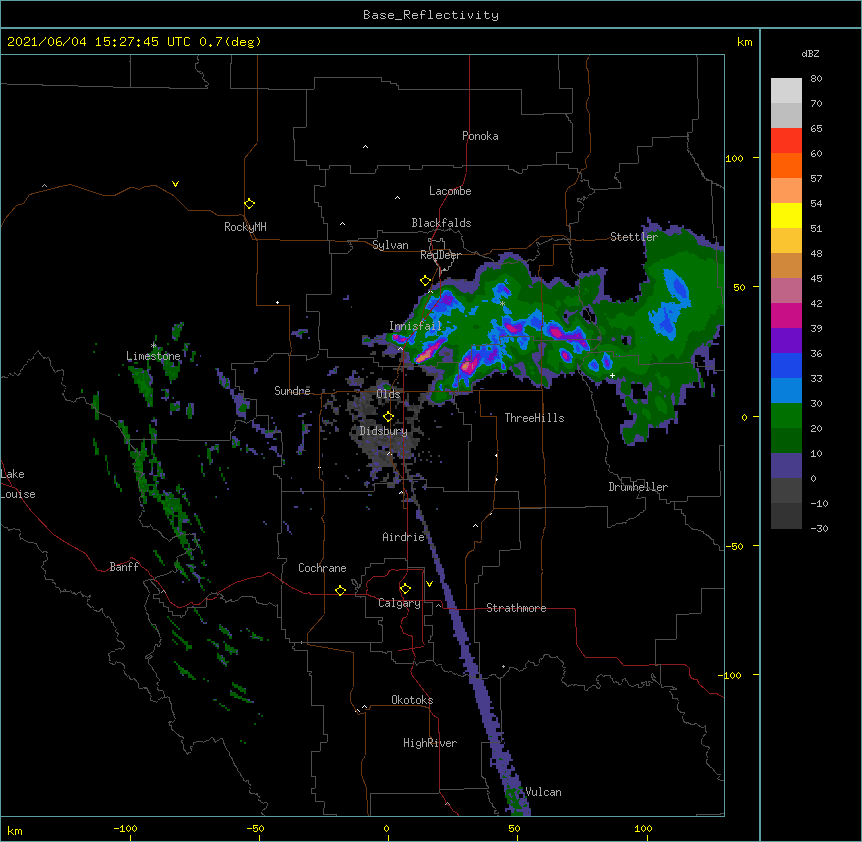
Task: Click the Blackfalds label
Action: (441, 223)
